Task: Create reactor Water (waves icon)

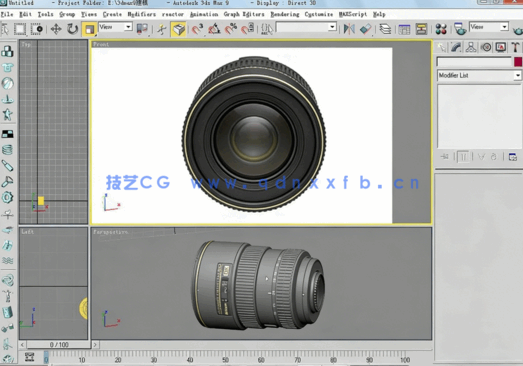Action: [x=7, y=260]
